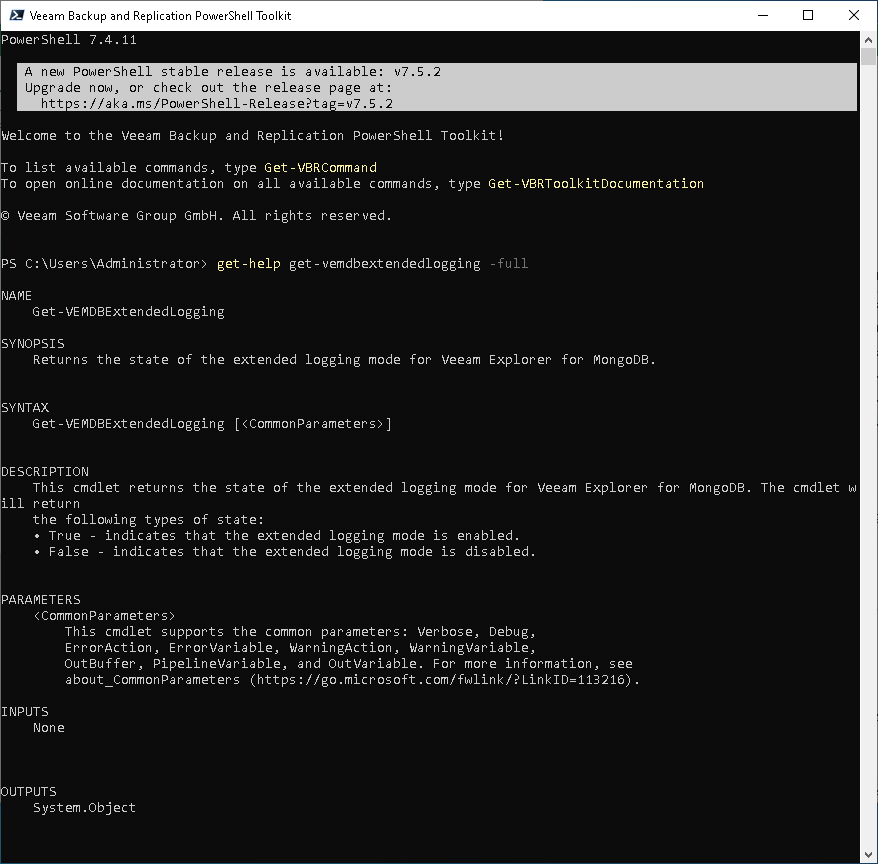Click the get-vemdbextendedlogging argument text
Screen dimensions: 878x864
coord(385,264)
